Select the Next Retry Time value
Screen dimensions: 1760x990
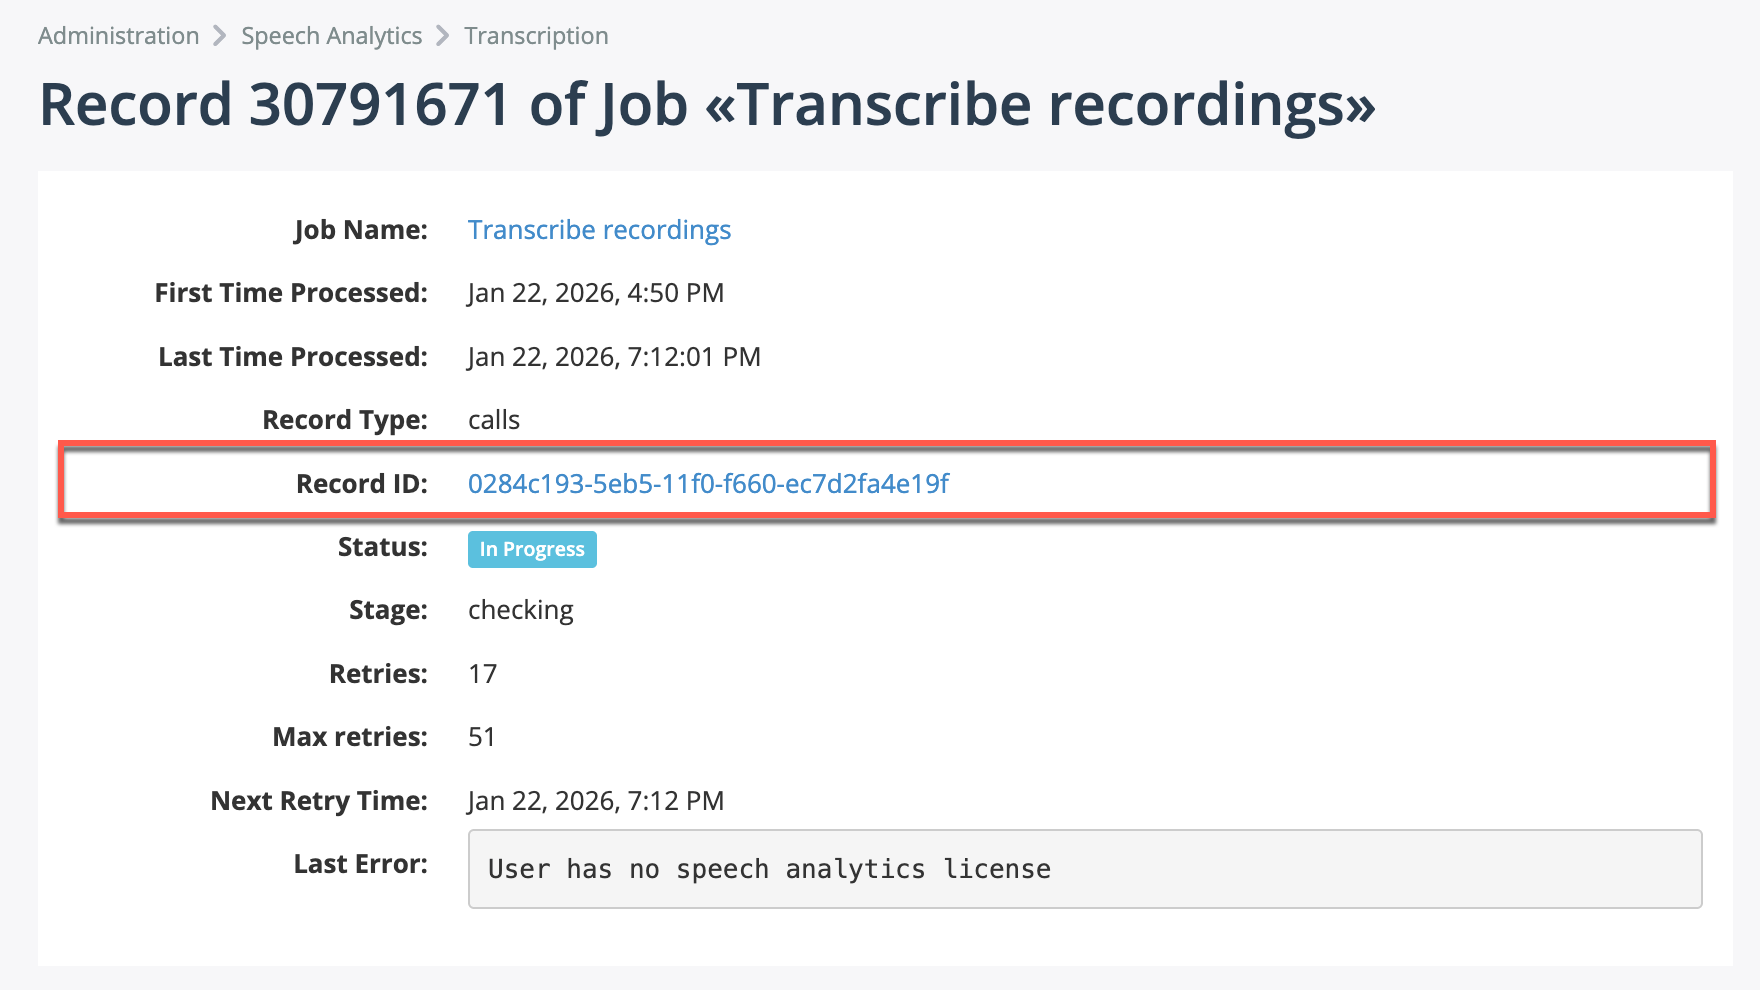coord(596,800)
